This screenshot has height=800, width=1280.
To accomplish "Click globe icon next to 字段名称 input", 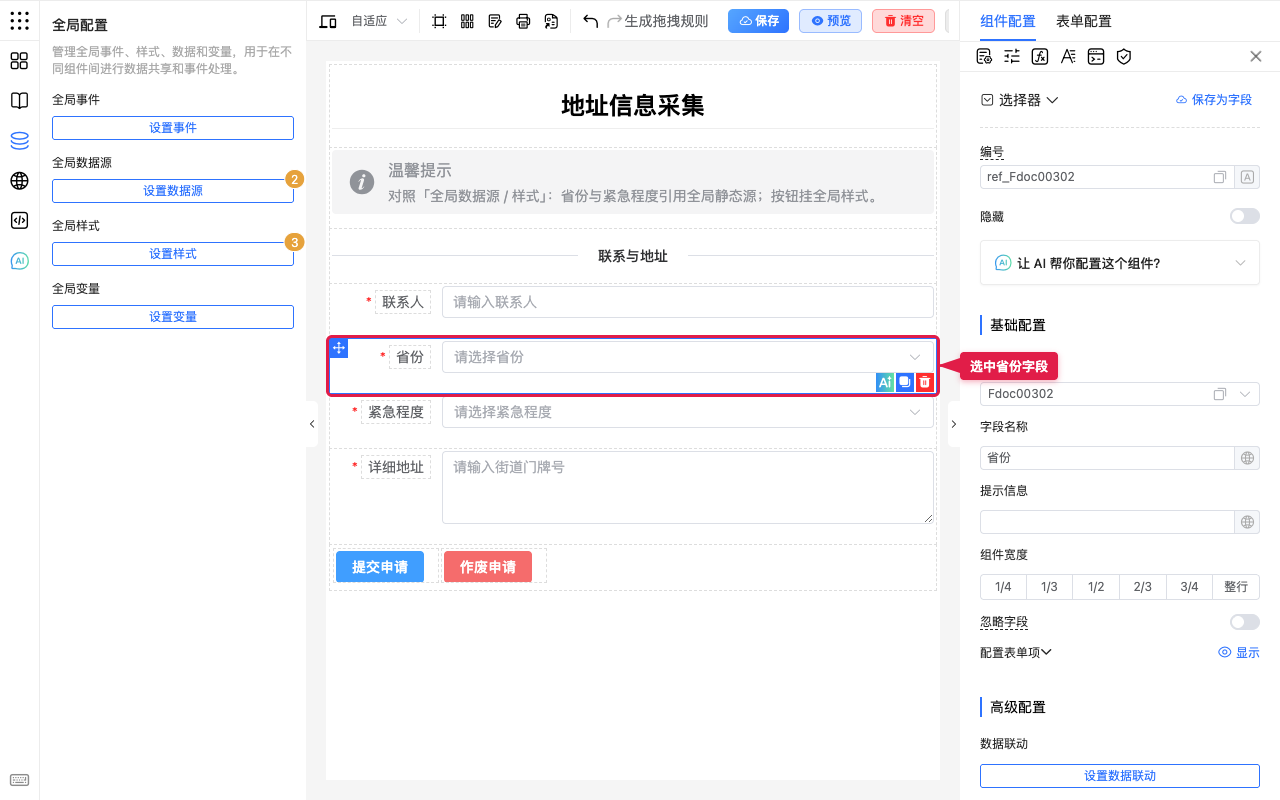I will pyautogui.click(x=1248, y=458).
